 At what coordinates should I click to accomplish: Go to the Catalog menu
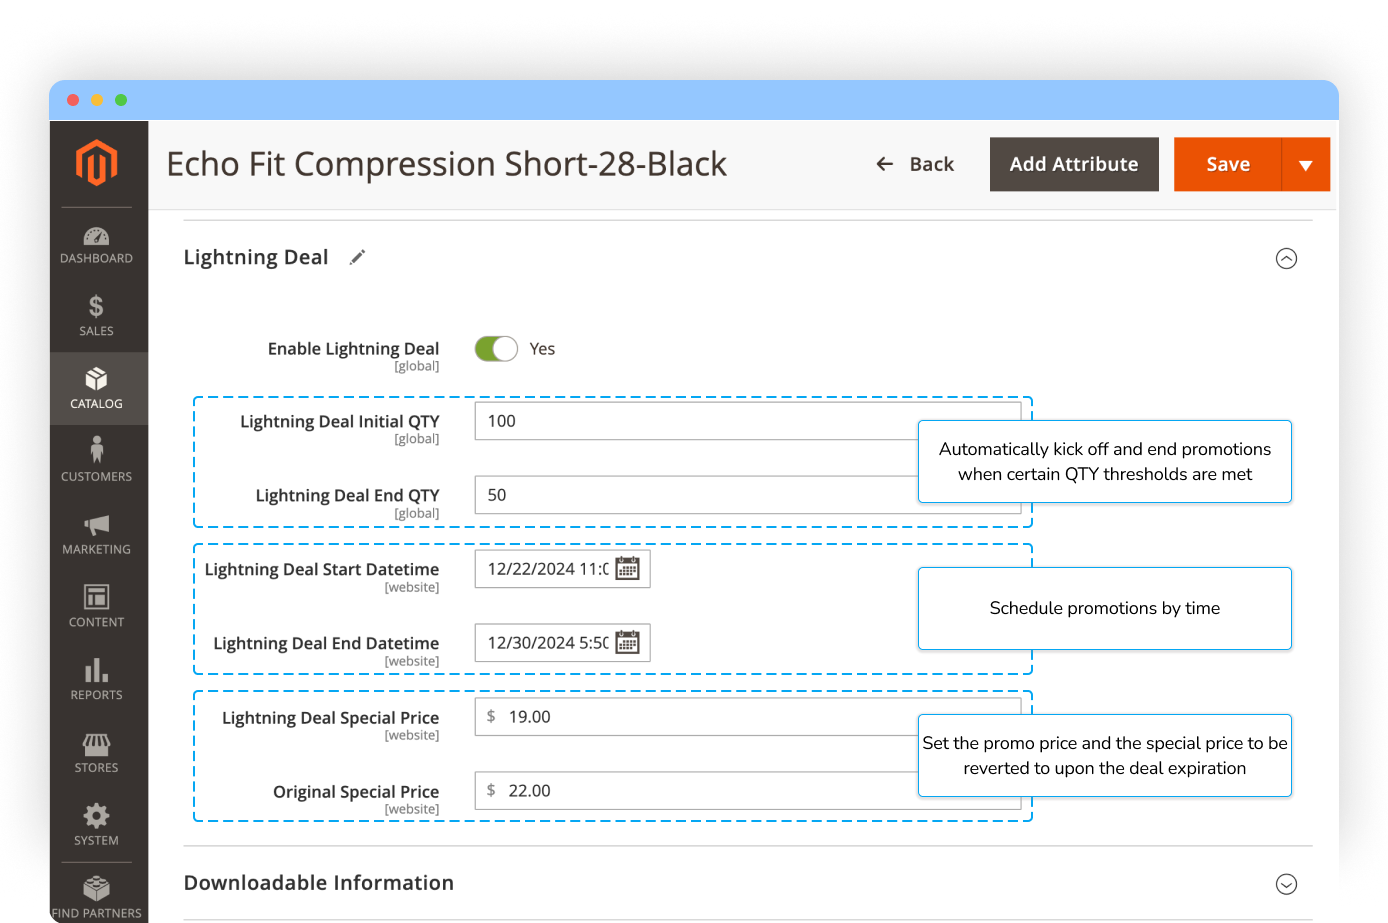[x=97, y=388]
